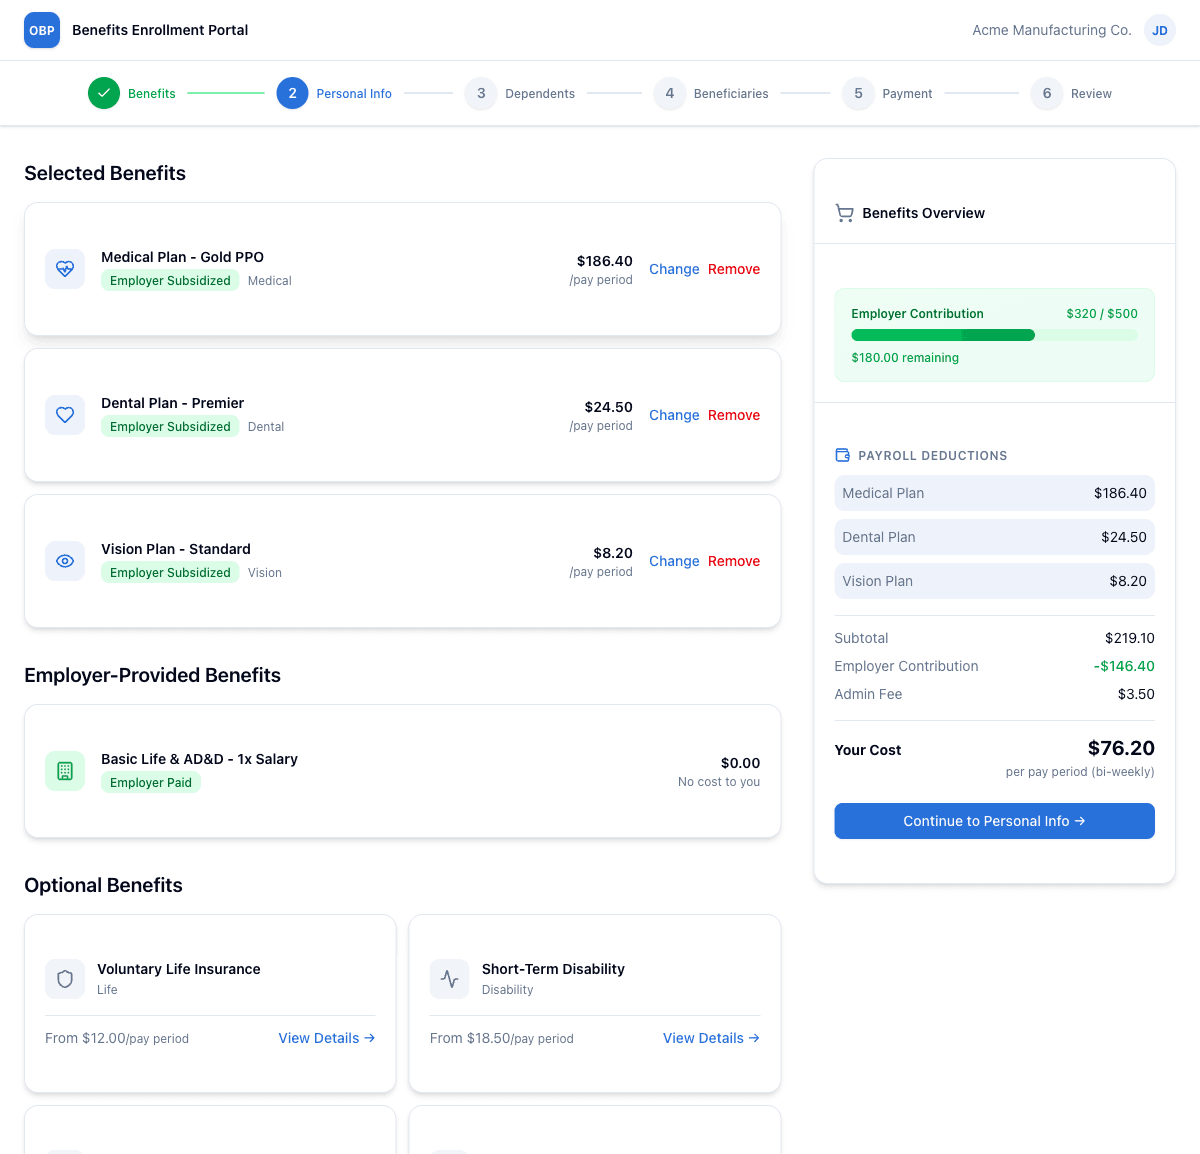
Task: Go to completed Benefits step
Action: (x=104, y=93)
